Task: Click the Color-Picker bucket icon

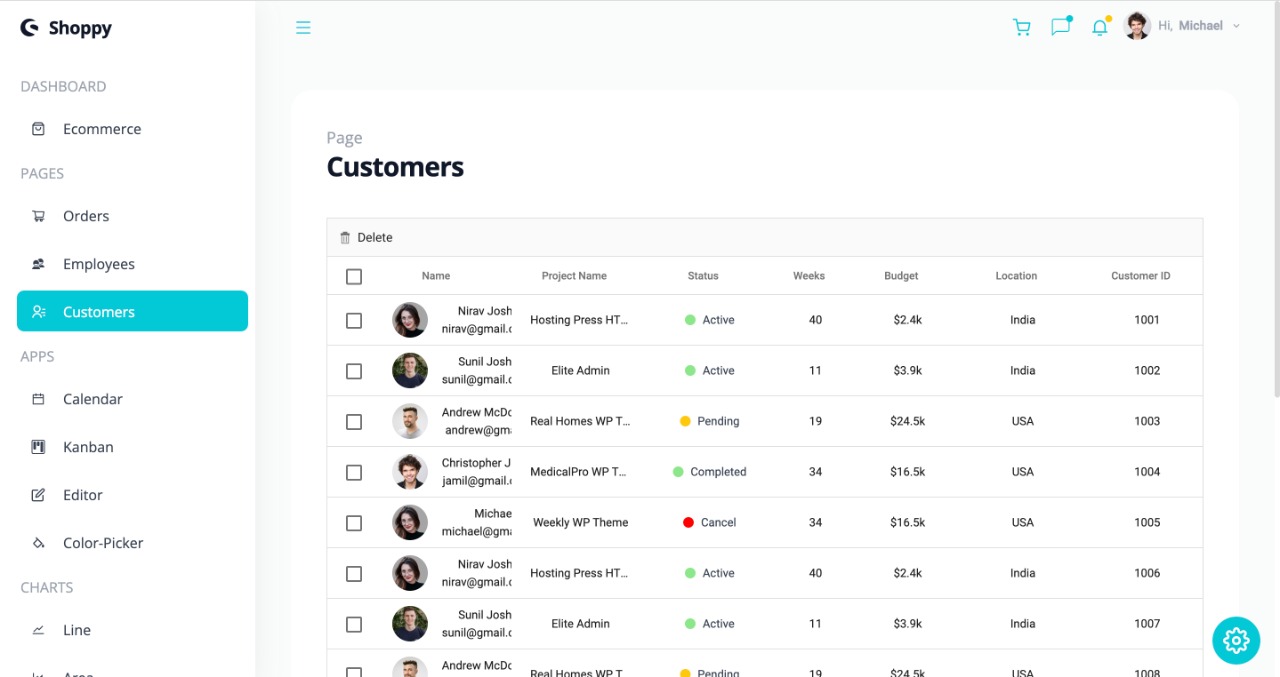Action: point(38,543)
